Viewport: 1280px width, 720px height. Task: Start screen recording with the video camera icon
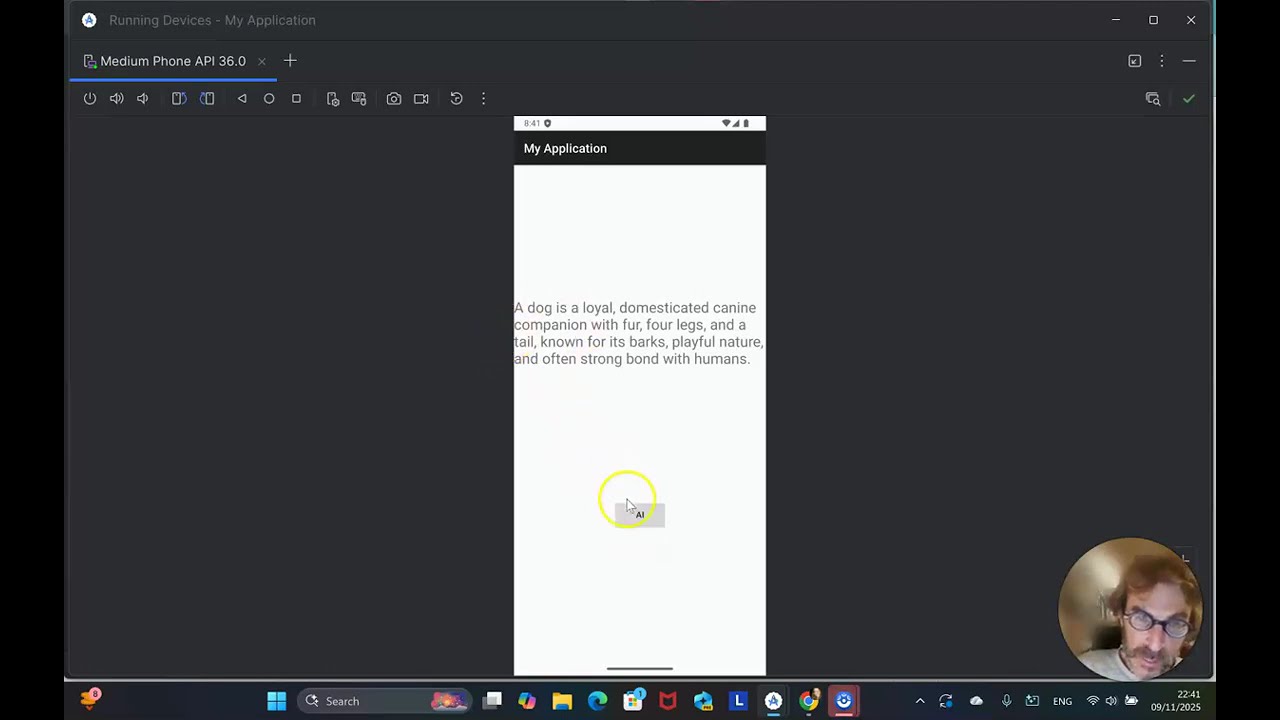click(421, 99)
